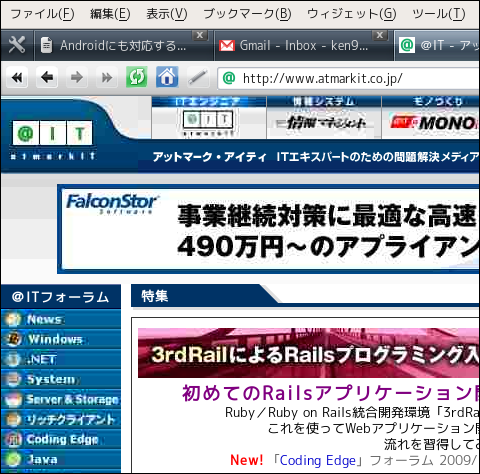Open the .NET forum link

tap(41, 359)
